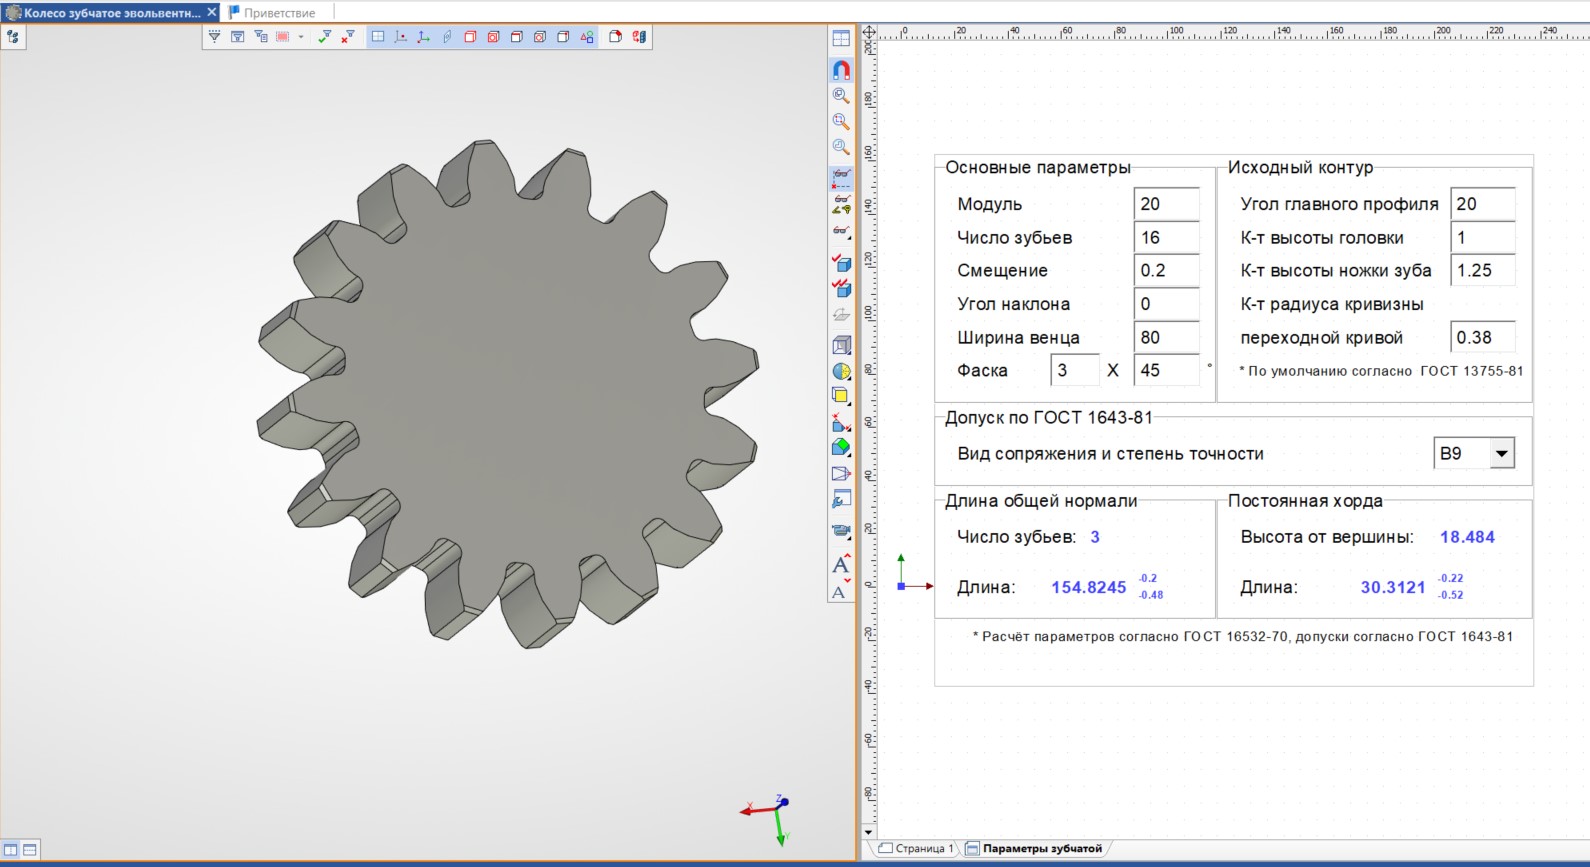This screenshot has width=1590, height=867.
Task: Switch to the Страница 1 page tab
Action: (917, 849)
